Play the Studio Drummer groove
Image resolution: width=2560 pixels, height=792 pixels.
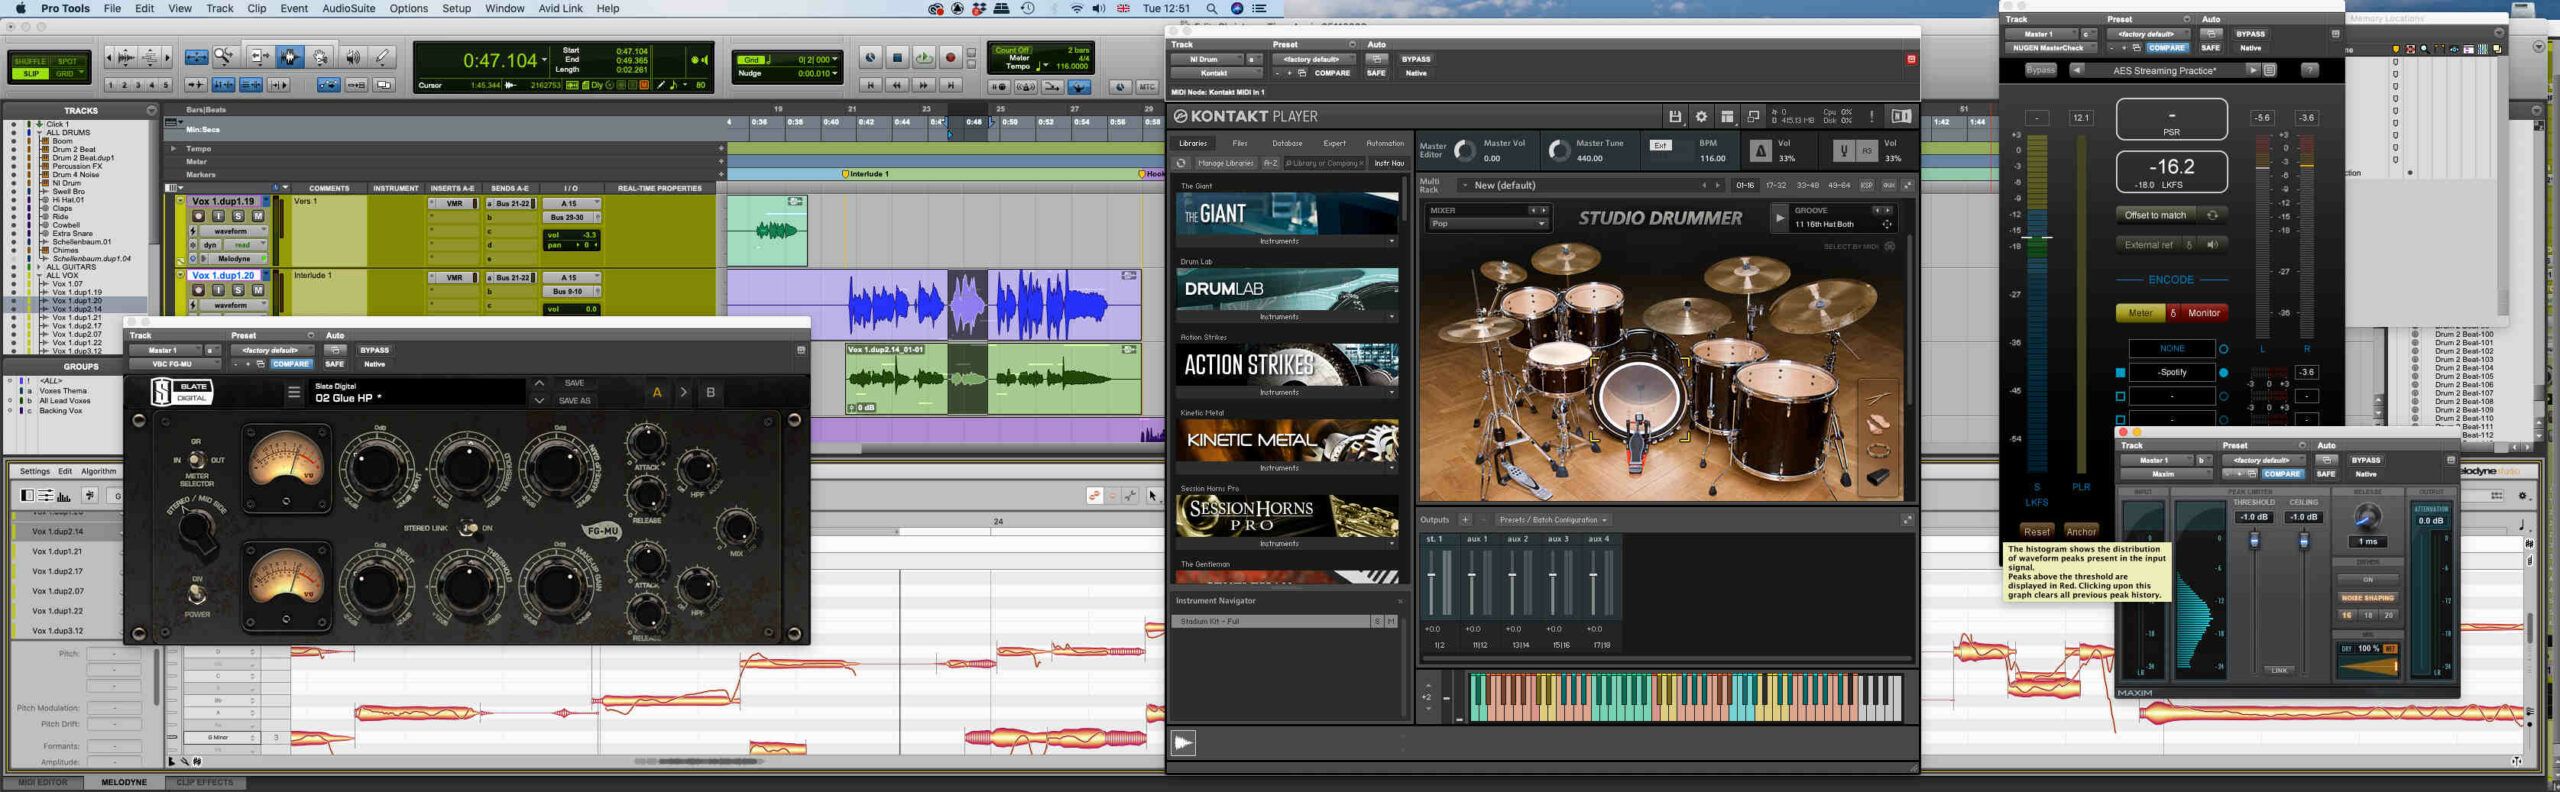(x=1779, y=217)
